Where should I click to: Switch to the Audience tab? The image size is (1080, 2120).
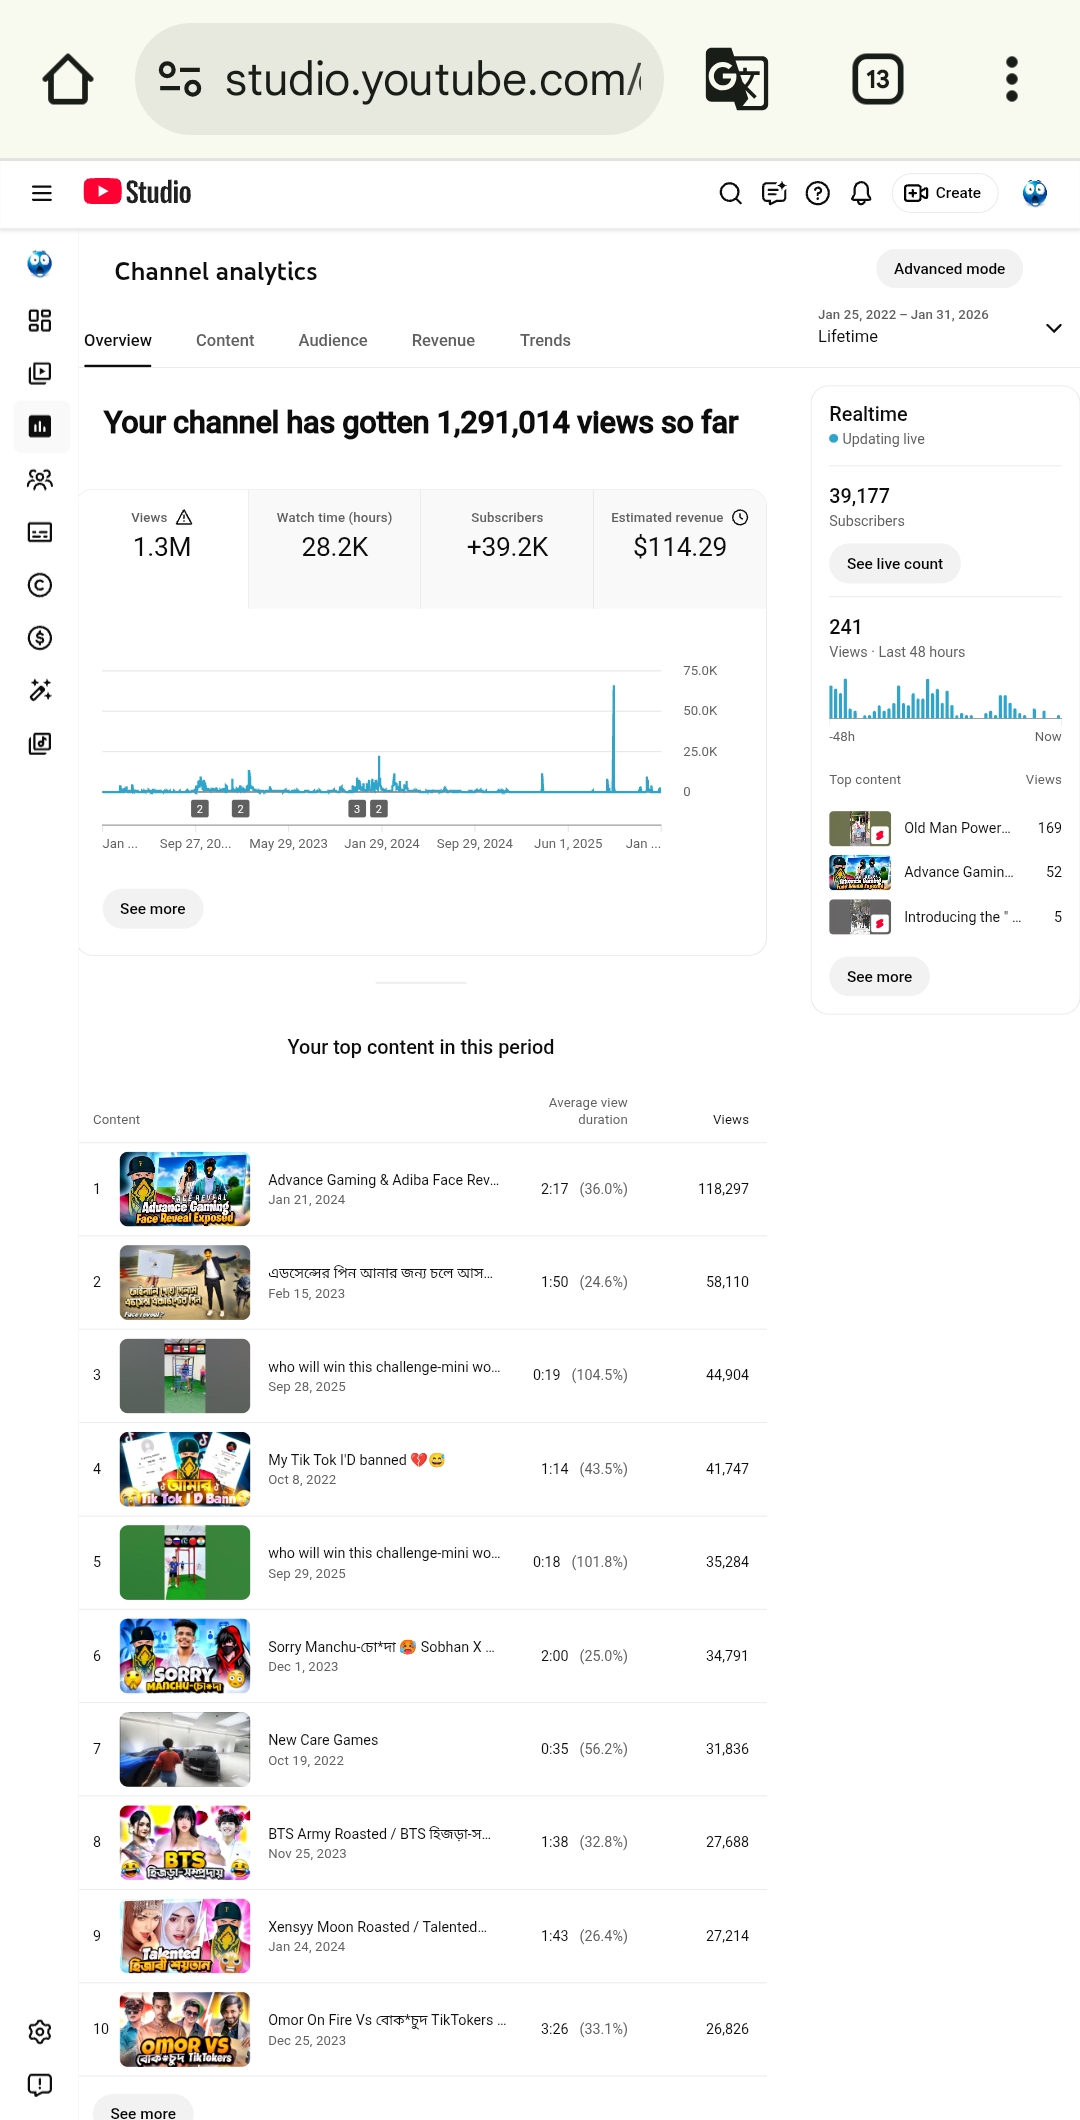pos(333,341)
